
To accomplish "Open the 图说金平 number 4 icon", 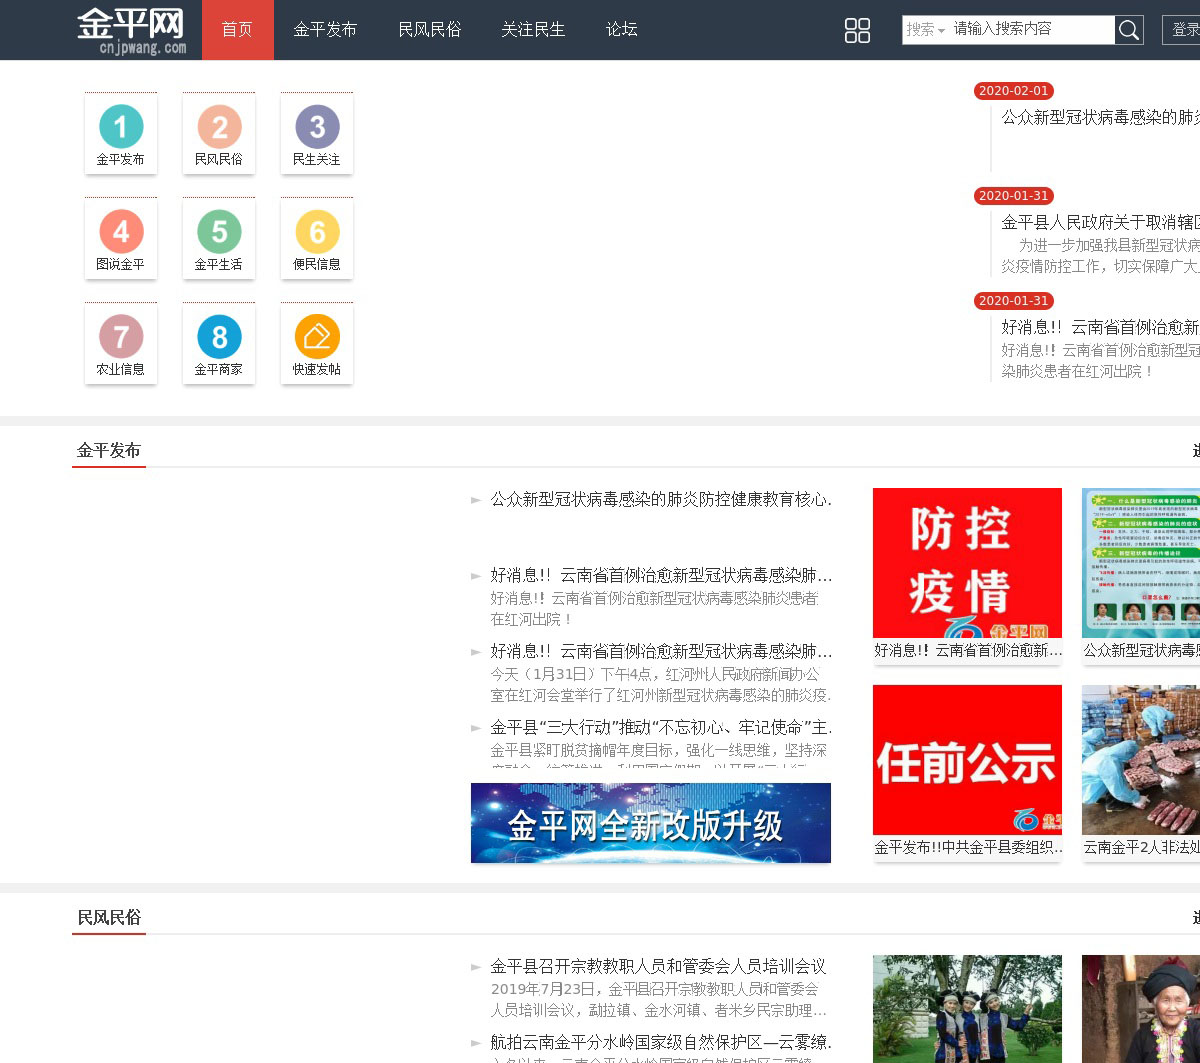I will (121, 233).
